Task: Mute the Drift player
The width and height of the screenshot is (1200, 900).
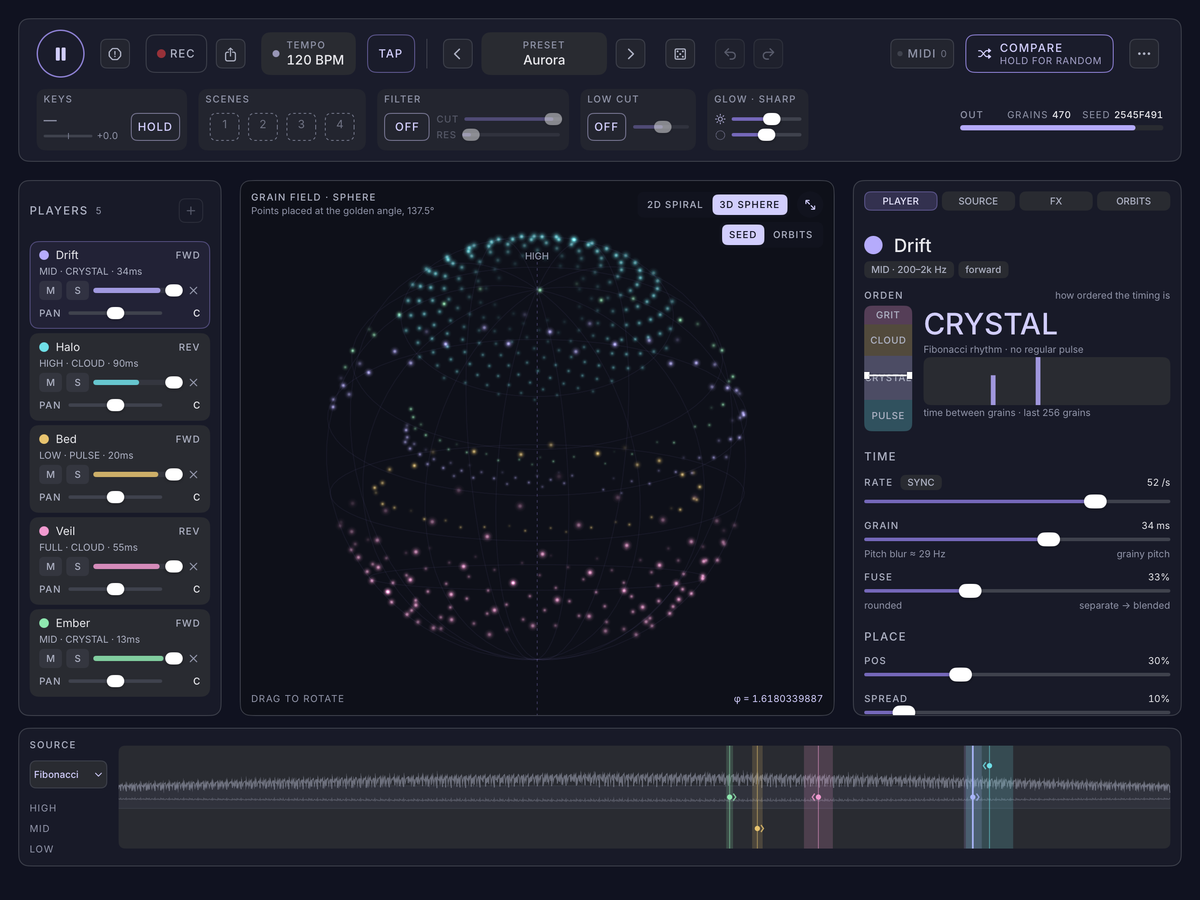Action: click(50, 291)
